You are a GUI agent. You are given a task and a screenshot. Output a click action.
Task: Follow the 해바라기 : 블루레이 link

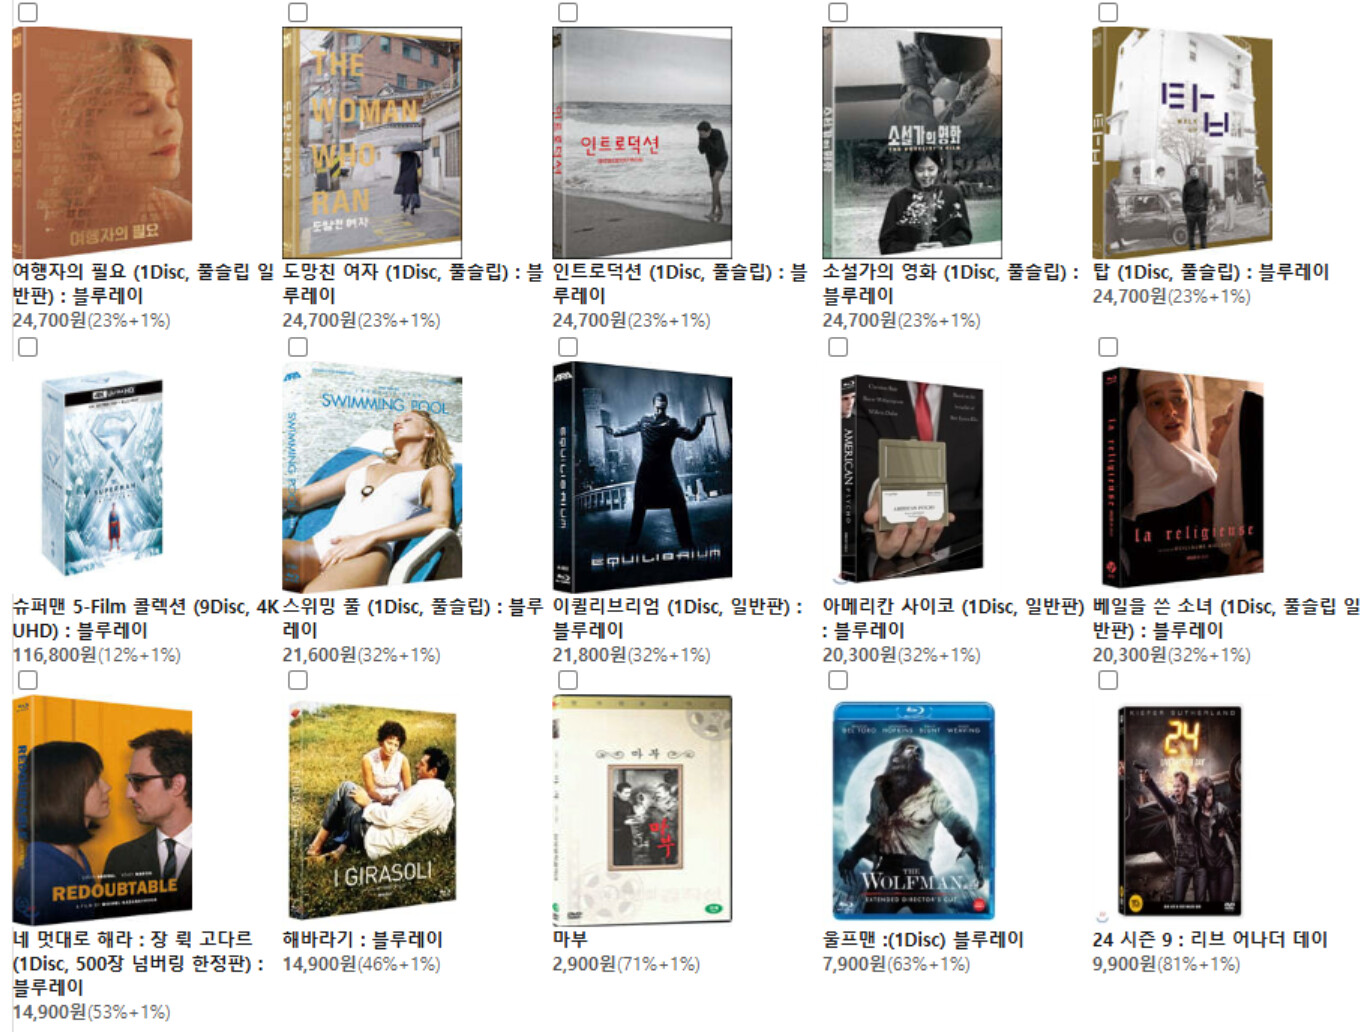[x=362, y=939]
